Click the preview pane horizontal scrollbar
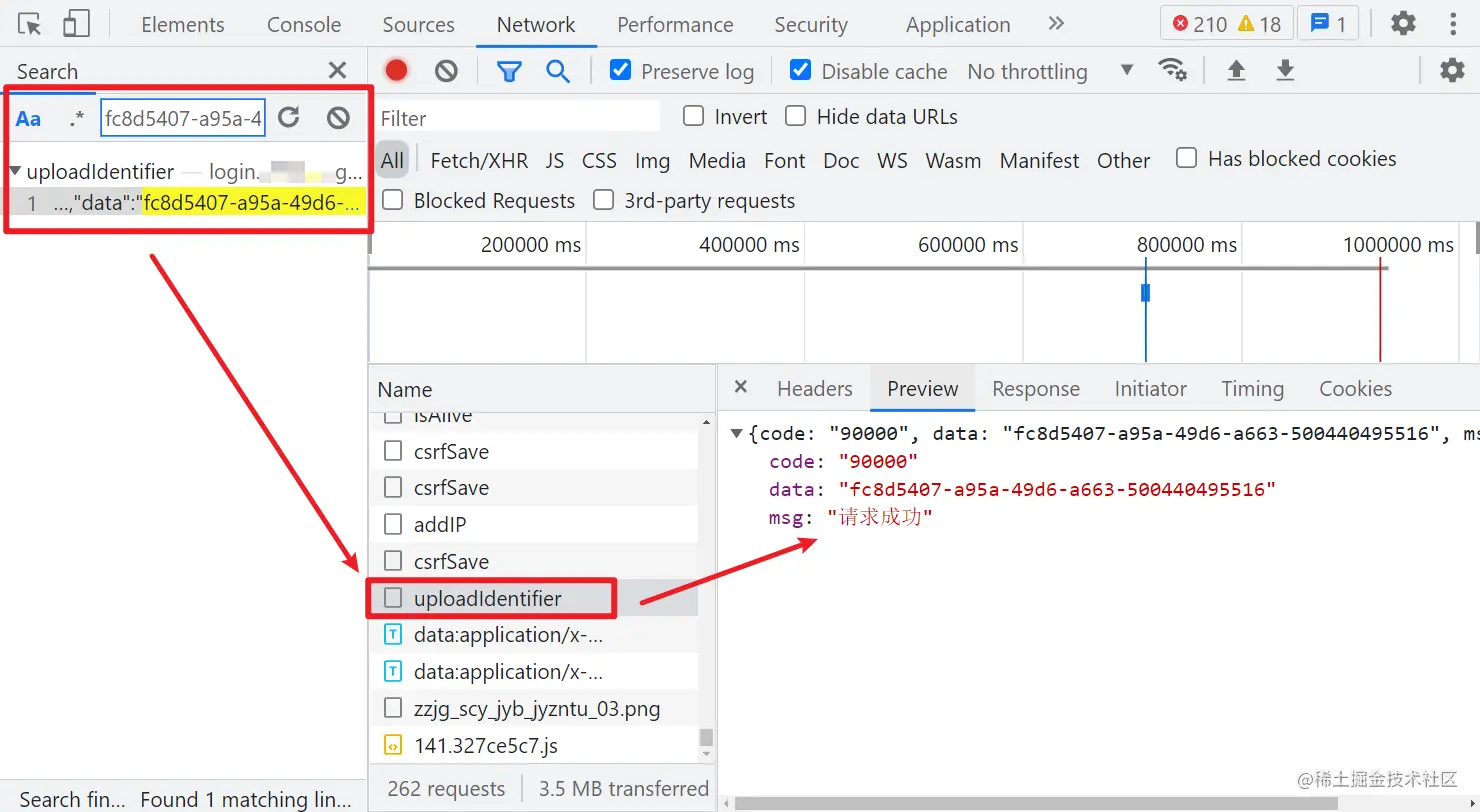The image size is (1480, 812). coord(1035,803)
